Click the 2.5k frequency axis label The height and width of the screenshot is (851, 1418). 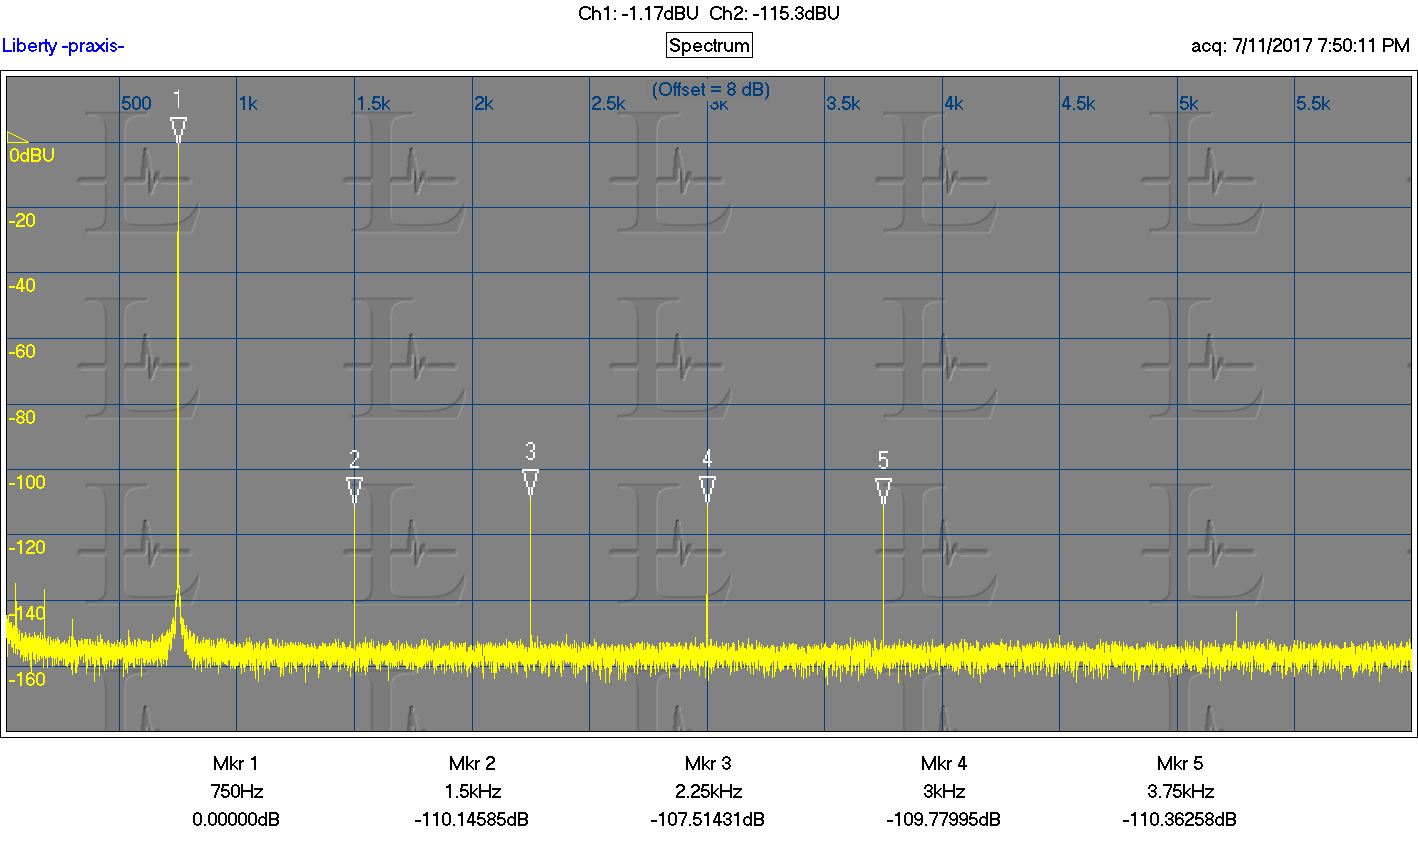pyautogui.click(x=608, y=103)
